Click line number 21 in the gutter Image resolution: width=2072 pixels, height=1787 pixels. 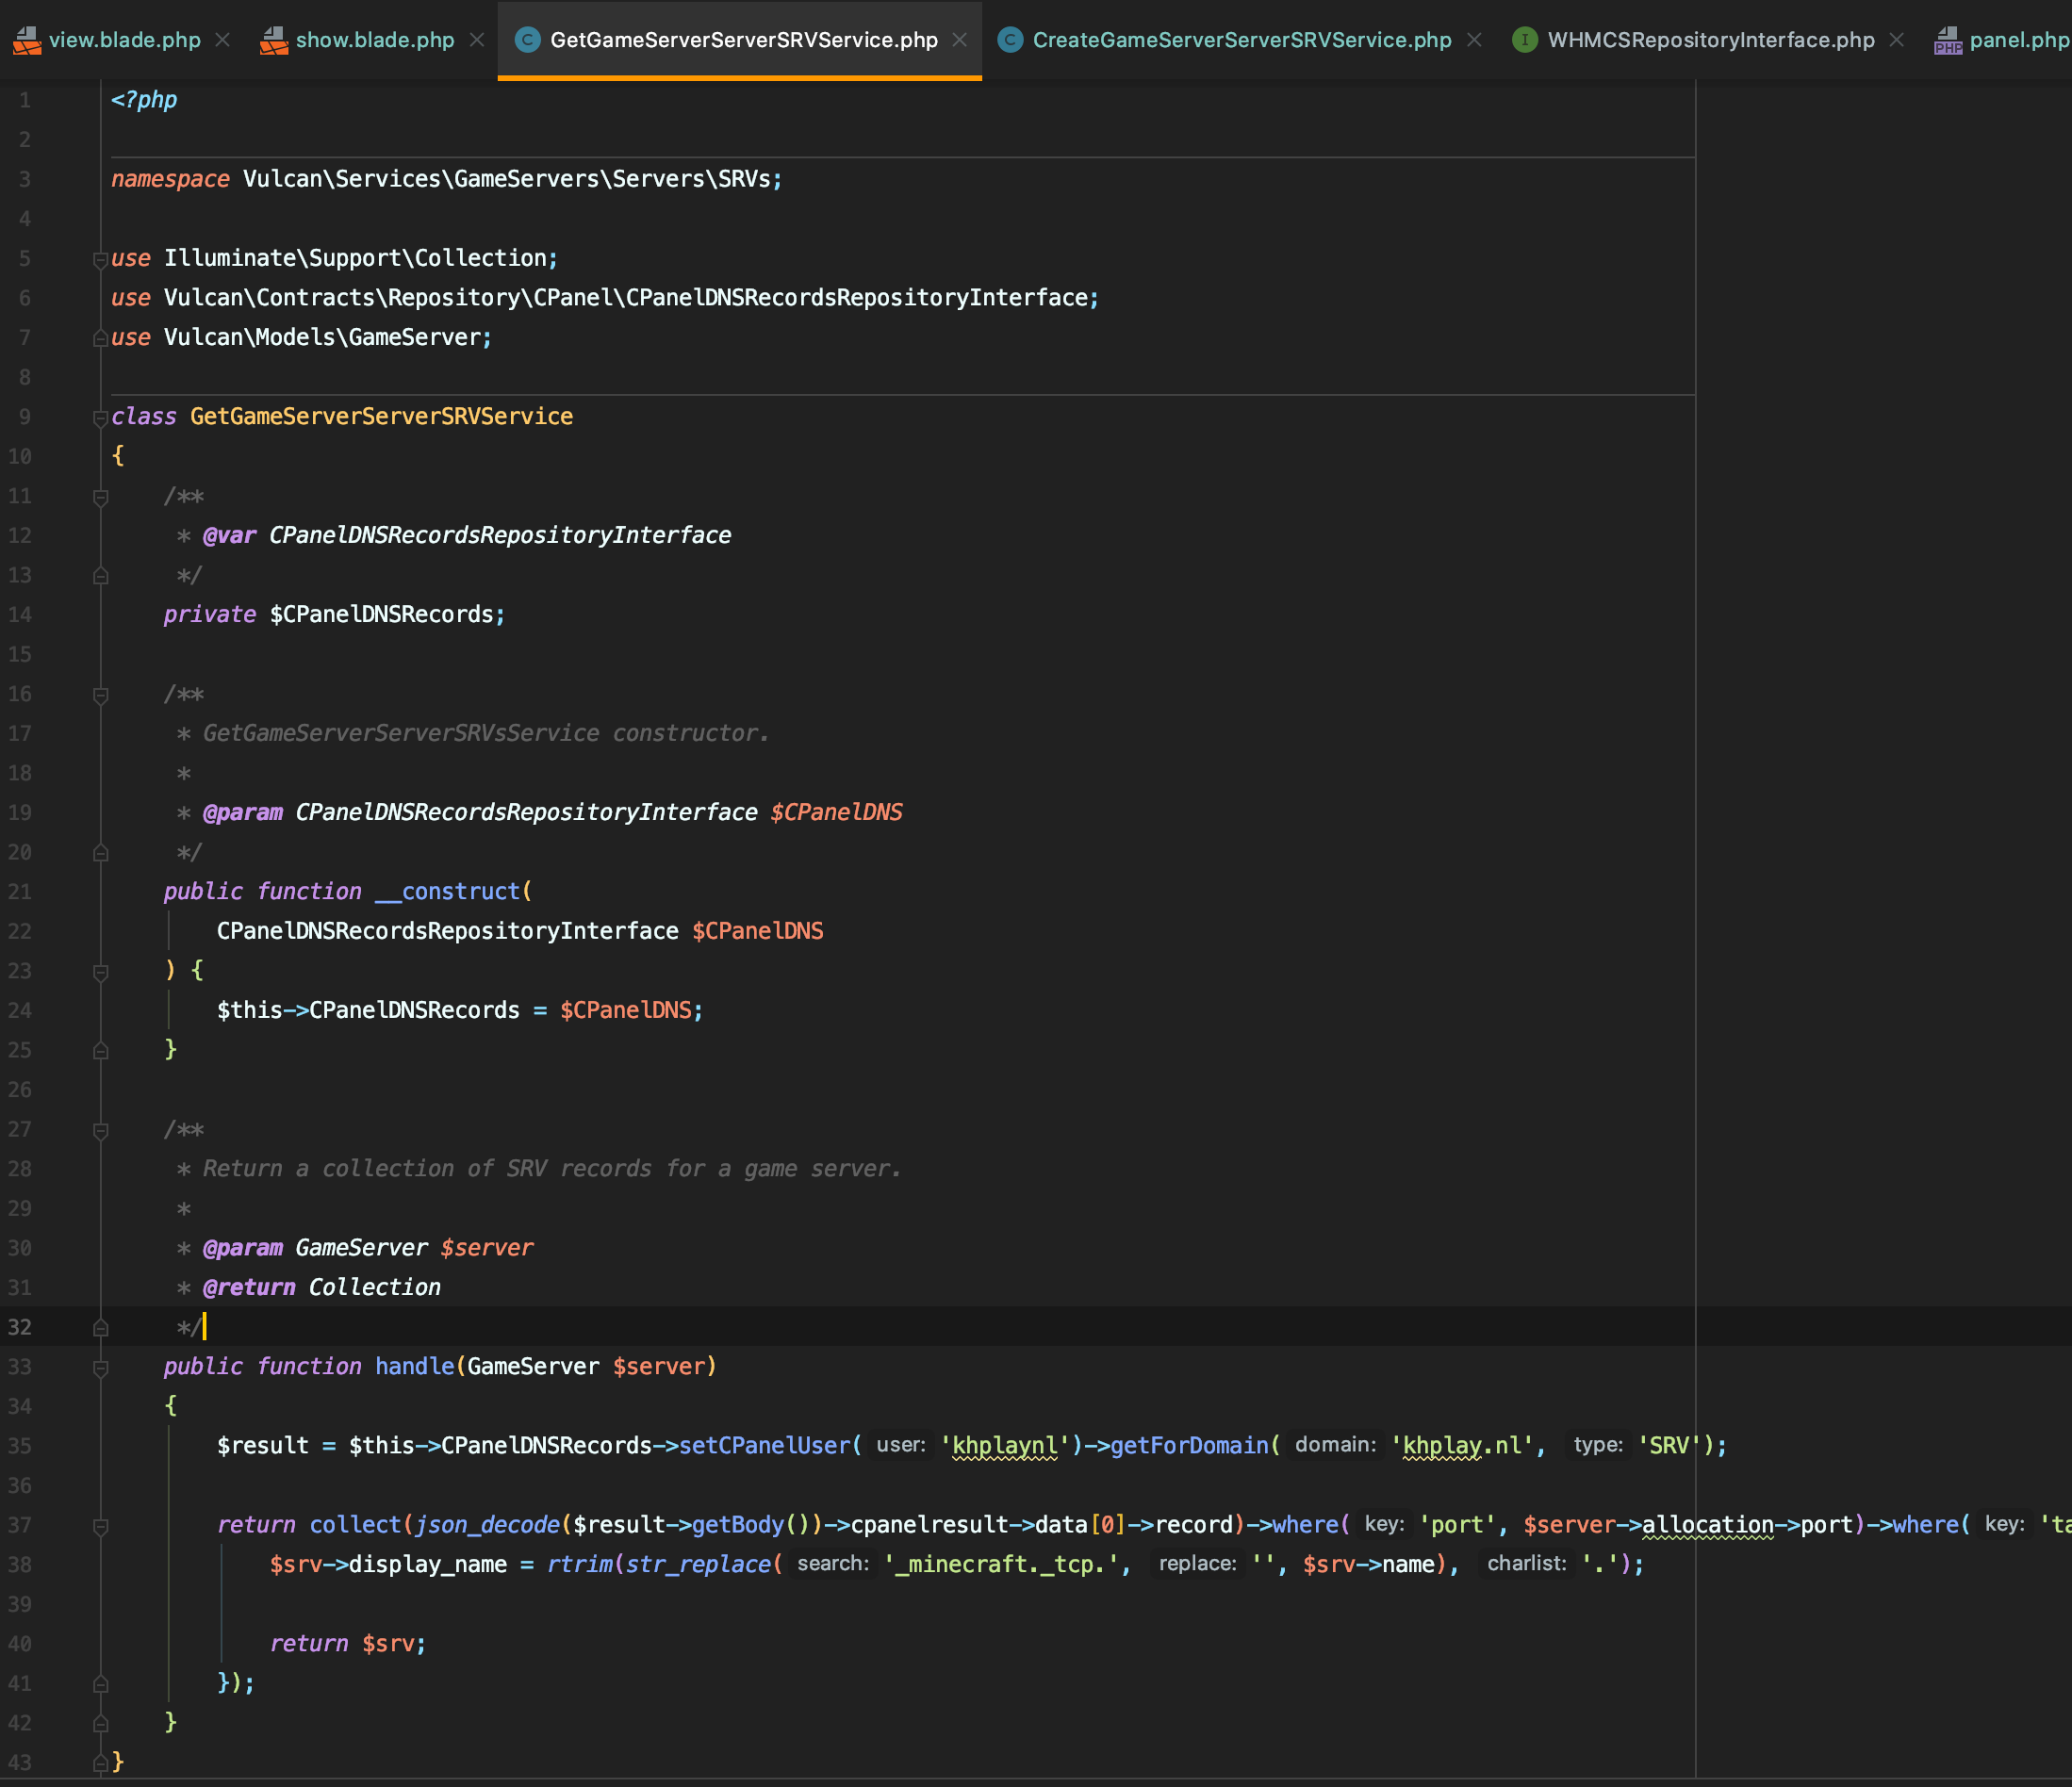(20, 892)
